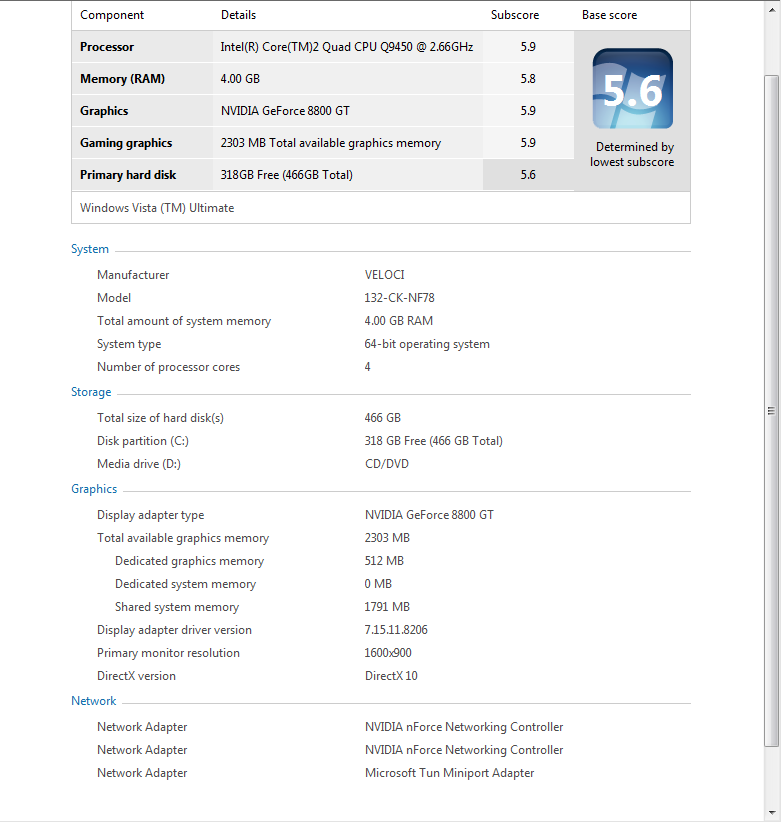Image resolution: width=782 pixels, height=822 pixels.
Task: Click 64-bit operating system value
Action: coord(427,344)
